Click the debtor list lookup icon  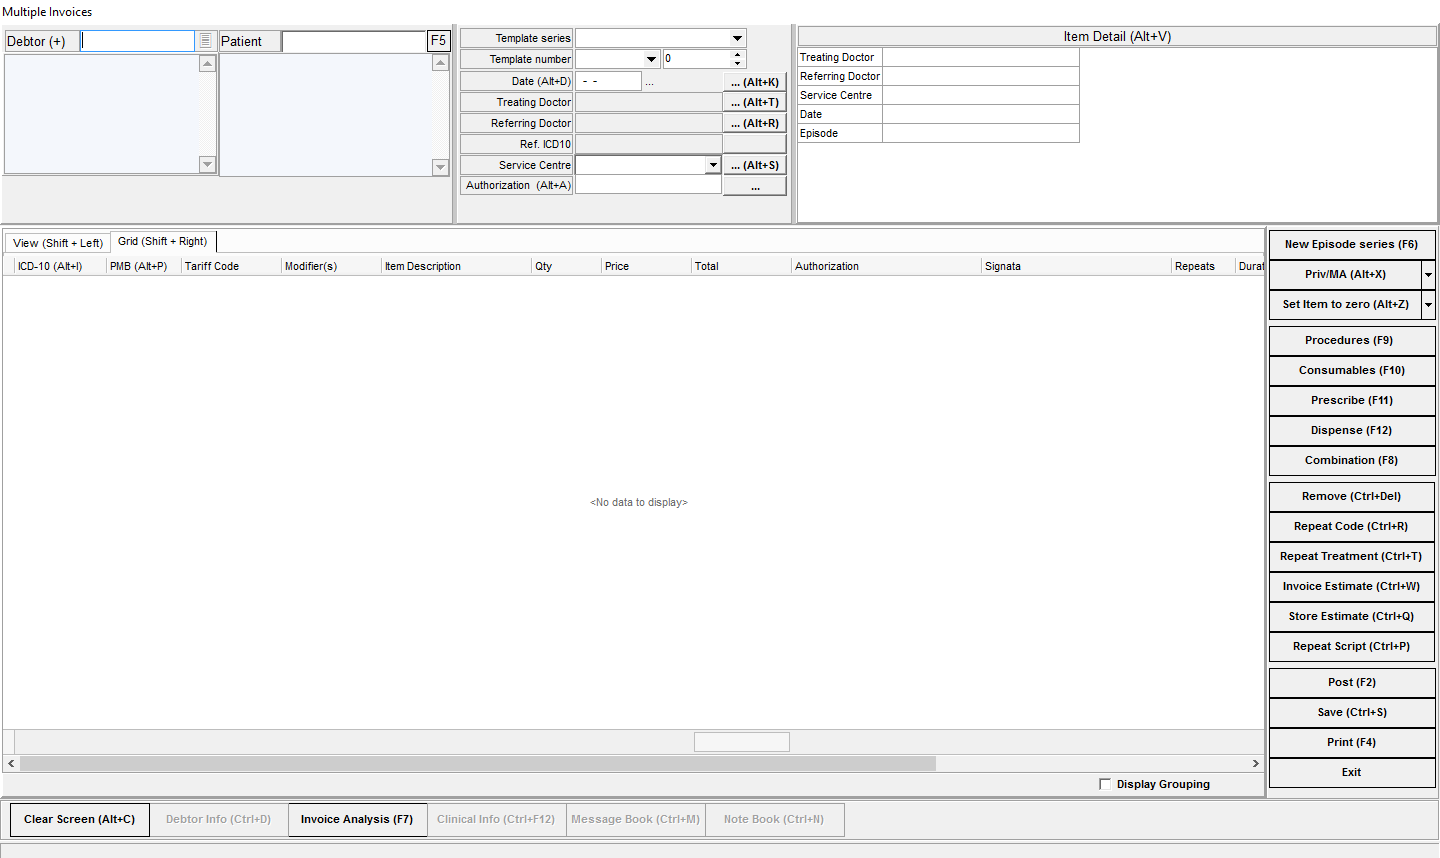coord(206,41)
